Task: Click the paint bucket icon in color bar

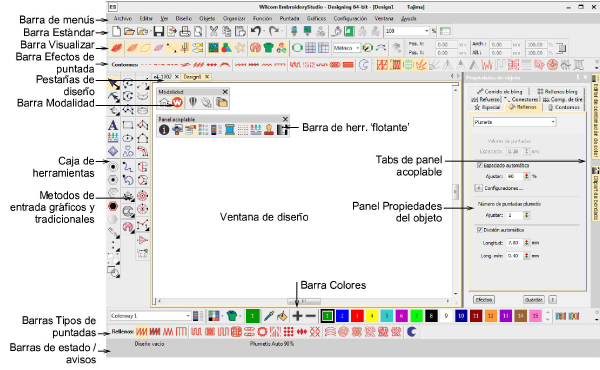Action: [282, 316]
